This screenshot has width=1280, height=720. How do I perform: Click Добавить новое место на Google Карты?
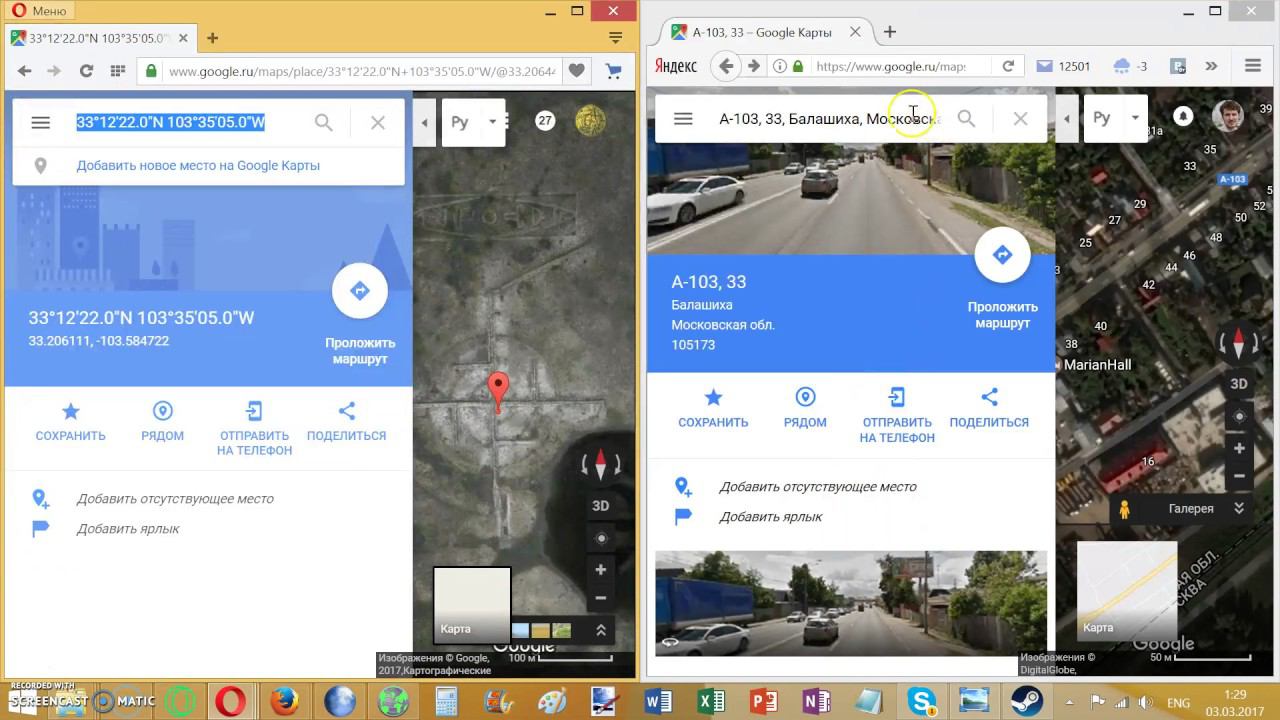[198, 165]
